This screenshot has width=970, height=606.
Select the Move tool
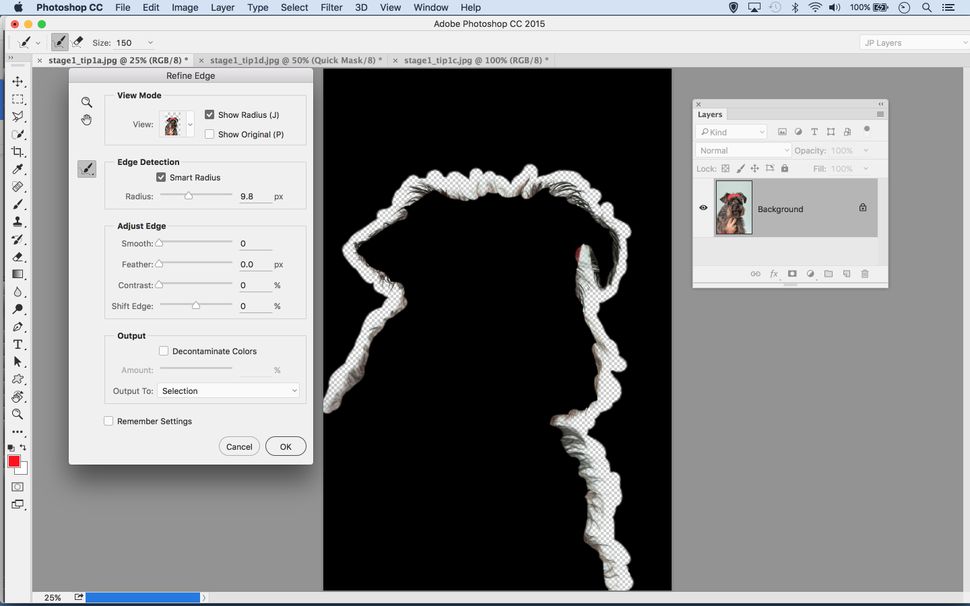pyautogui.click(x=17, y=81)
